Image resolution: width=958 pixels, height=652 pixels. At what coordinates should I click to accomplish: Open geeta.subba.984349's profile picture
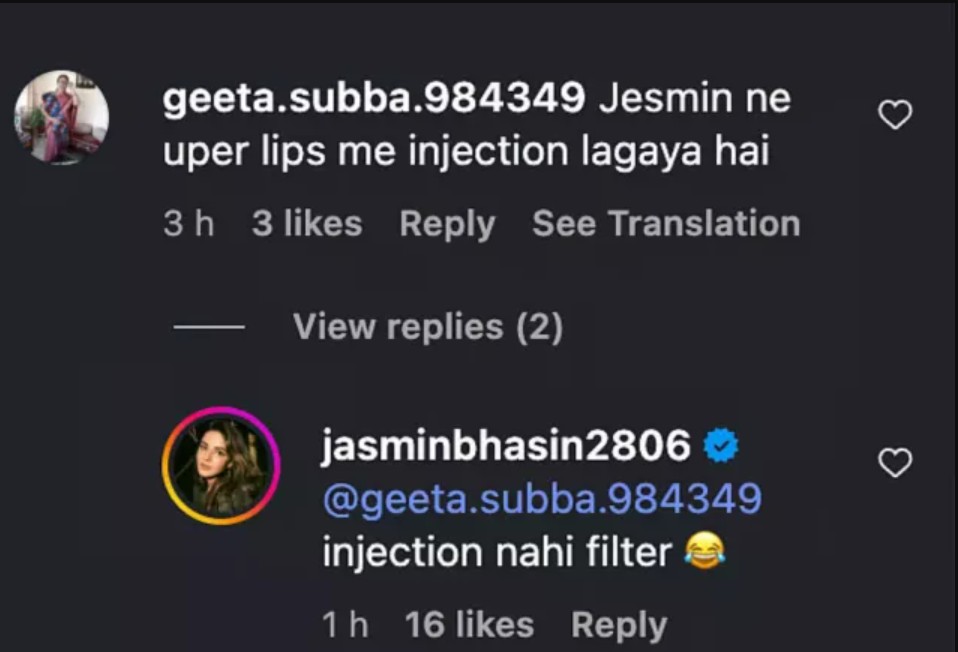61,117
